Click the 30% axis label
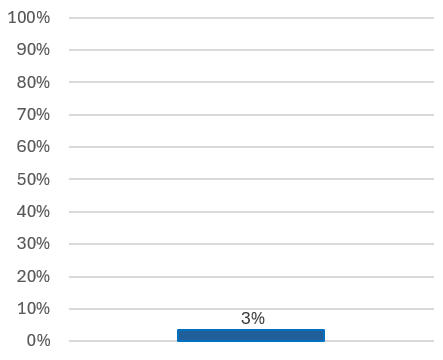443x360 pixels. click(x=33, y=244)
